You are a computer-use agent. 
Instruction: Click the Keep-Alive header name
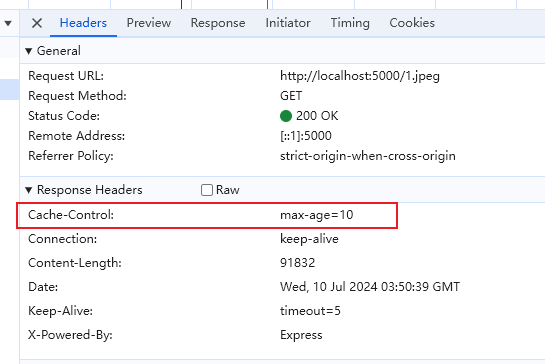pos(60,311)
